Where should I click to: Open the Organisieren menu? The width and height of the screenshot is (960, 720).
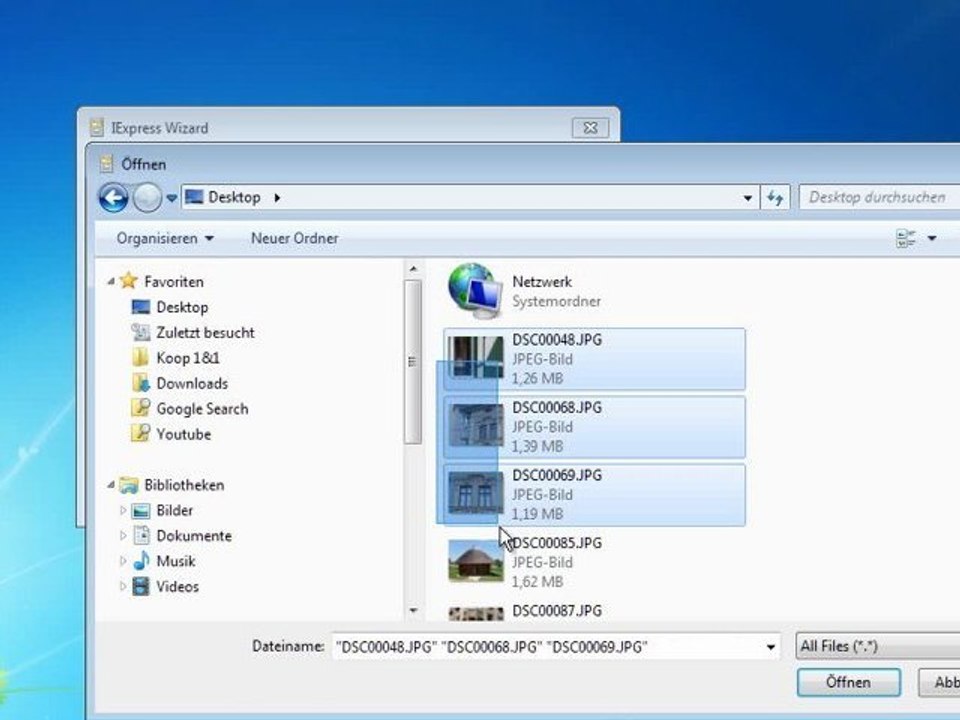pos(165,238)
